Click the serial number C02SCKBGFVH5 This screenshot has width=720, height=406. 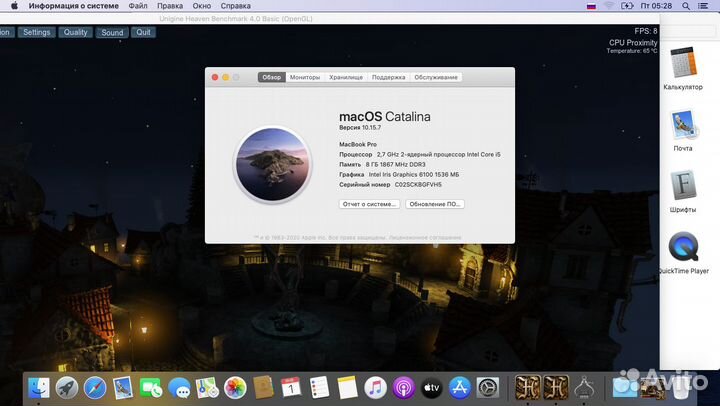click(418, 185)
